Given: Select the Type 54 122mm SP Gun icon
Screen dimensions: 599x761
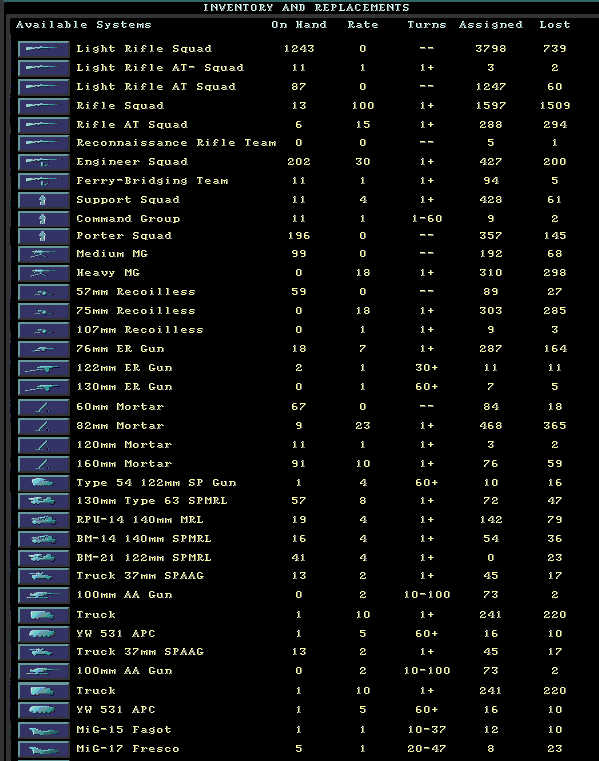Looking at the screenshot, I should [44, 483].
